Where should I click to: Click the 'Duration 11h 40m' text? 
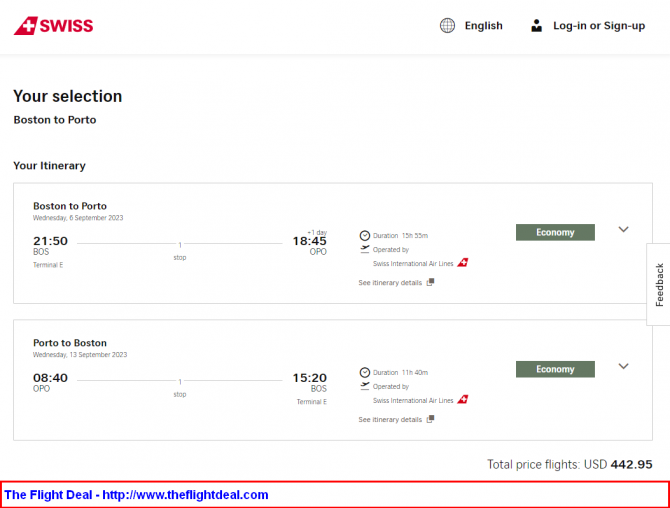click(400, 373)
